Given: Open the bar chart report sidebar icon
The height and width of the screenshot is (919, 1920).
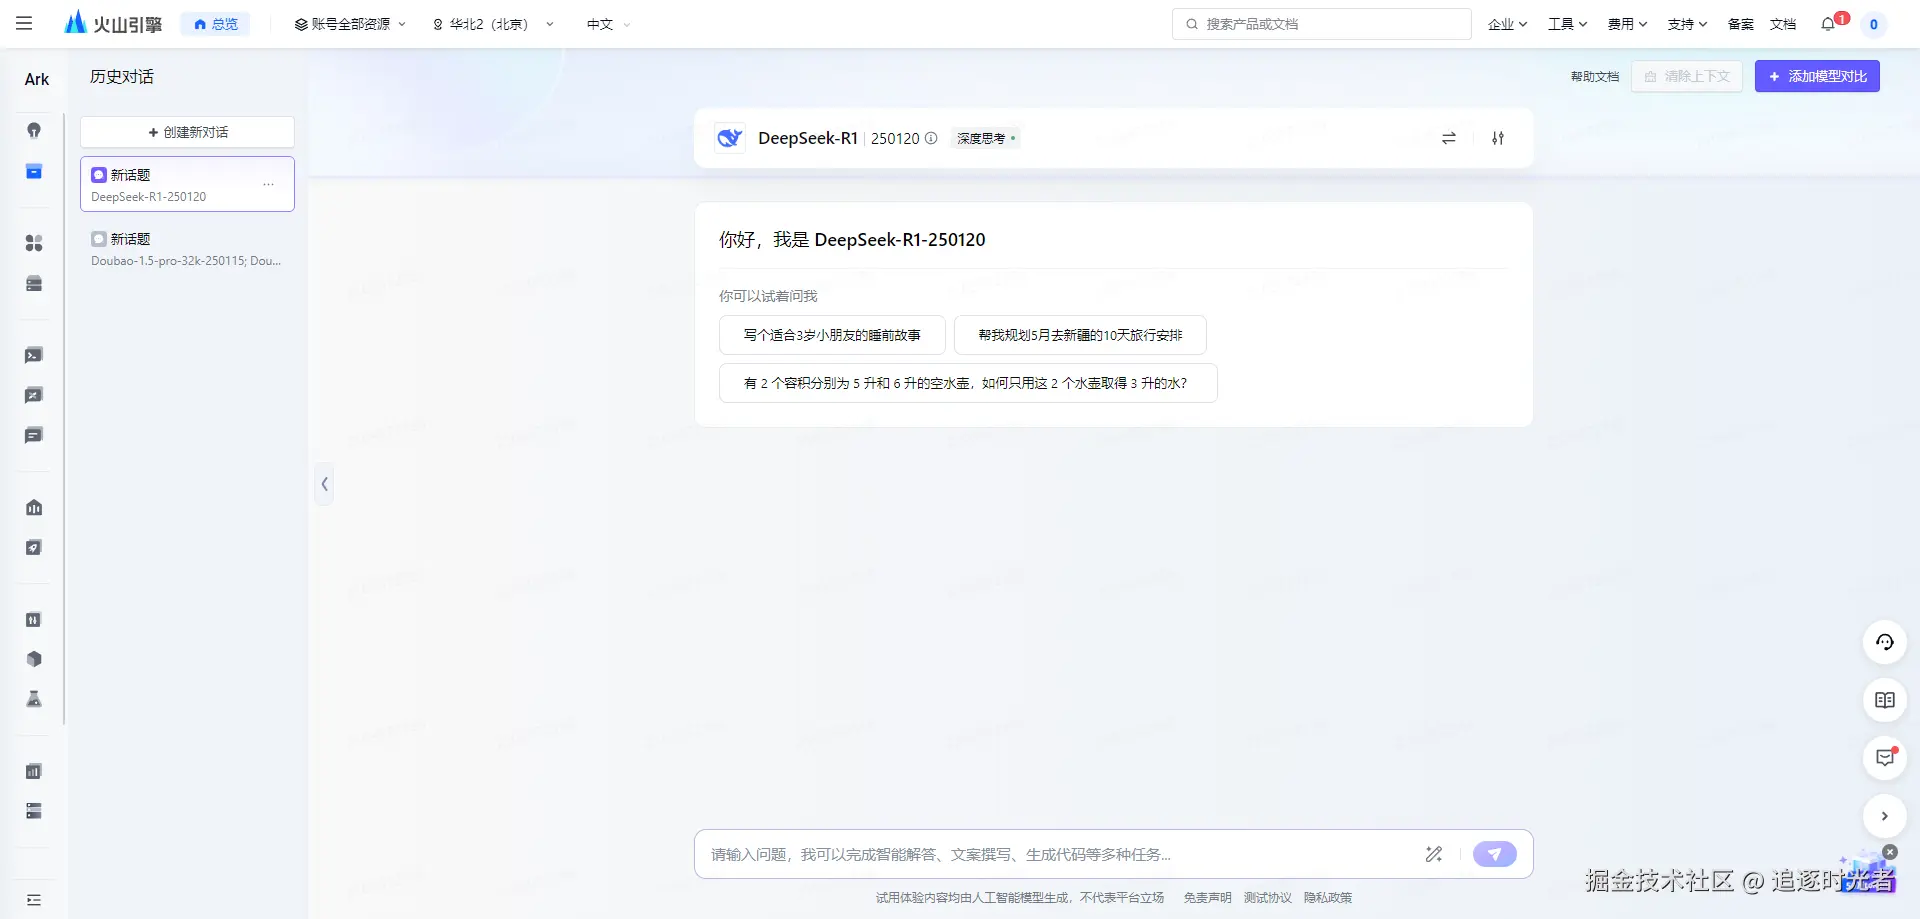Looking at the screenshot, I should coord(34,771).
